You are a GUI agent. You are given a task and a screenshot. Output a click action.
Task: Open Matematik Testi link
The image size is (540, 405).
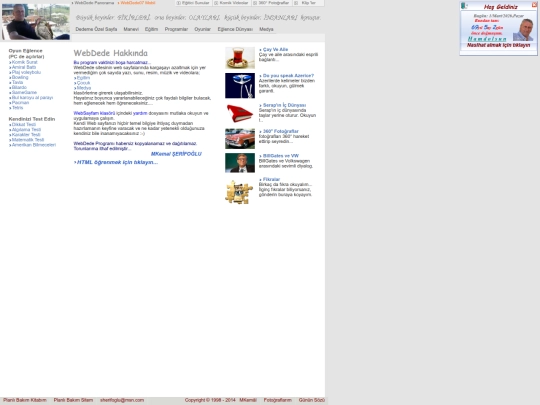tap(28, 140)
